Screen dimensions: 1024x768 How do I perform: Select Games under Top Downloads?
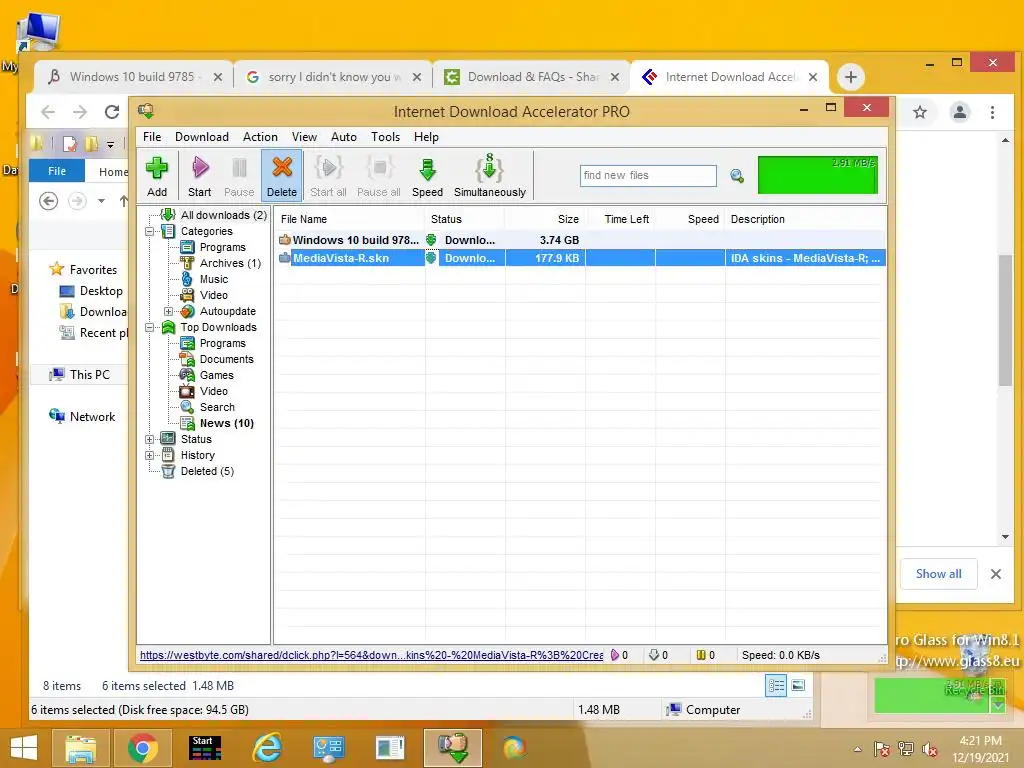click(x=216, y=375)
